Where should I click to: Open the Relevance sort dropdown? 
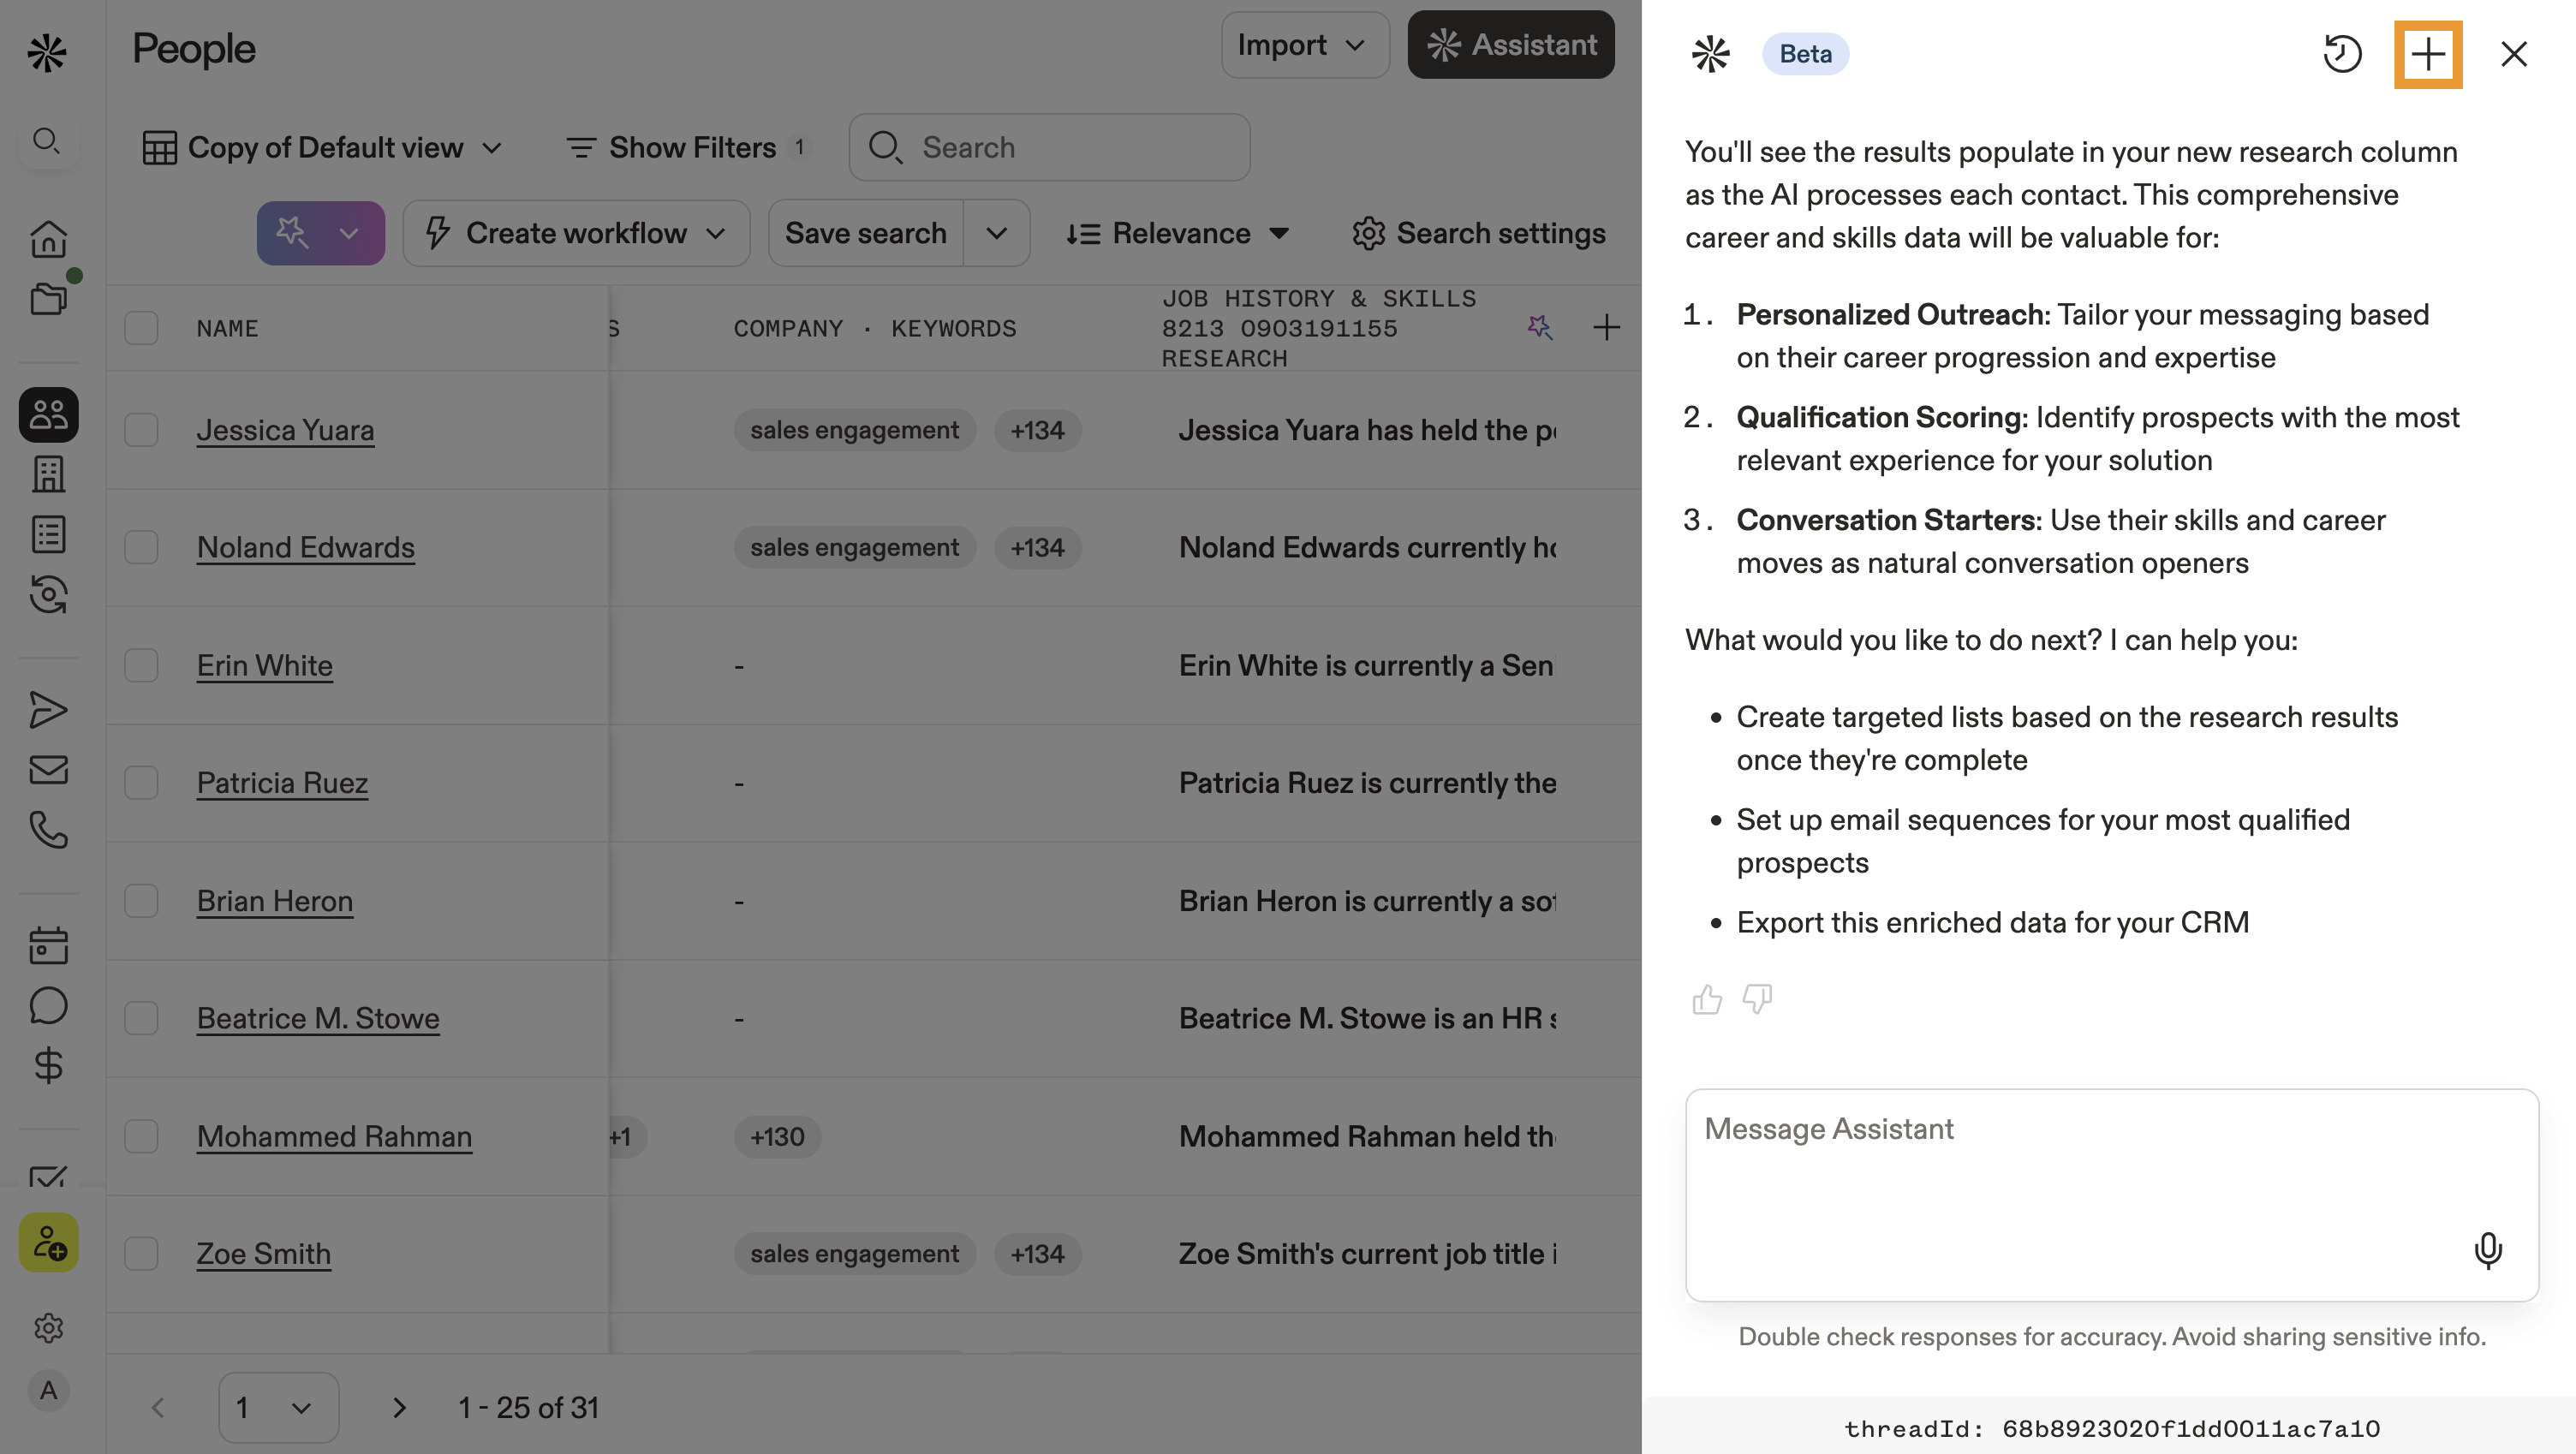(1177, 234)
